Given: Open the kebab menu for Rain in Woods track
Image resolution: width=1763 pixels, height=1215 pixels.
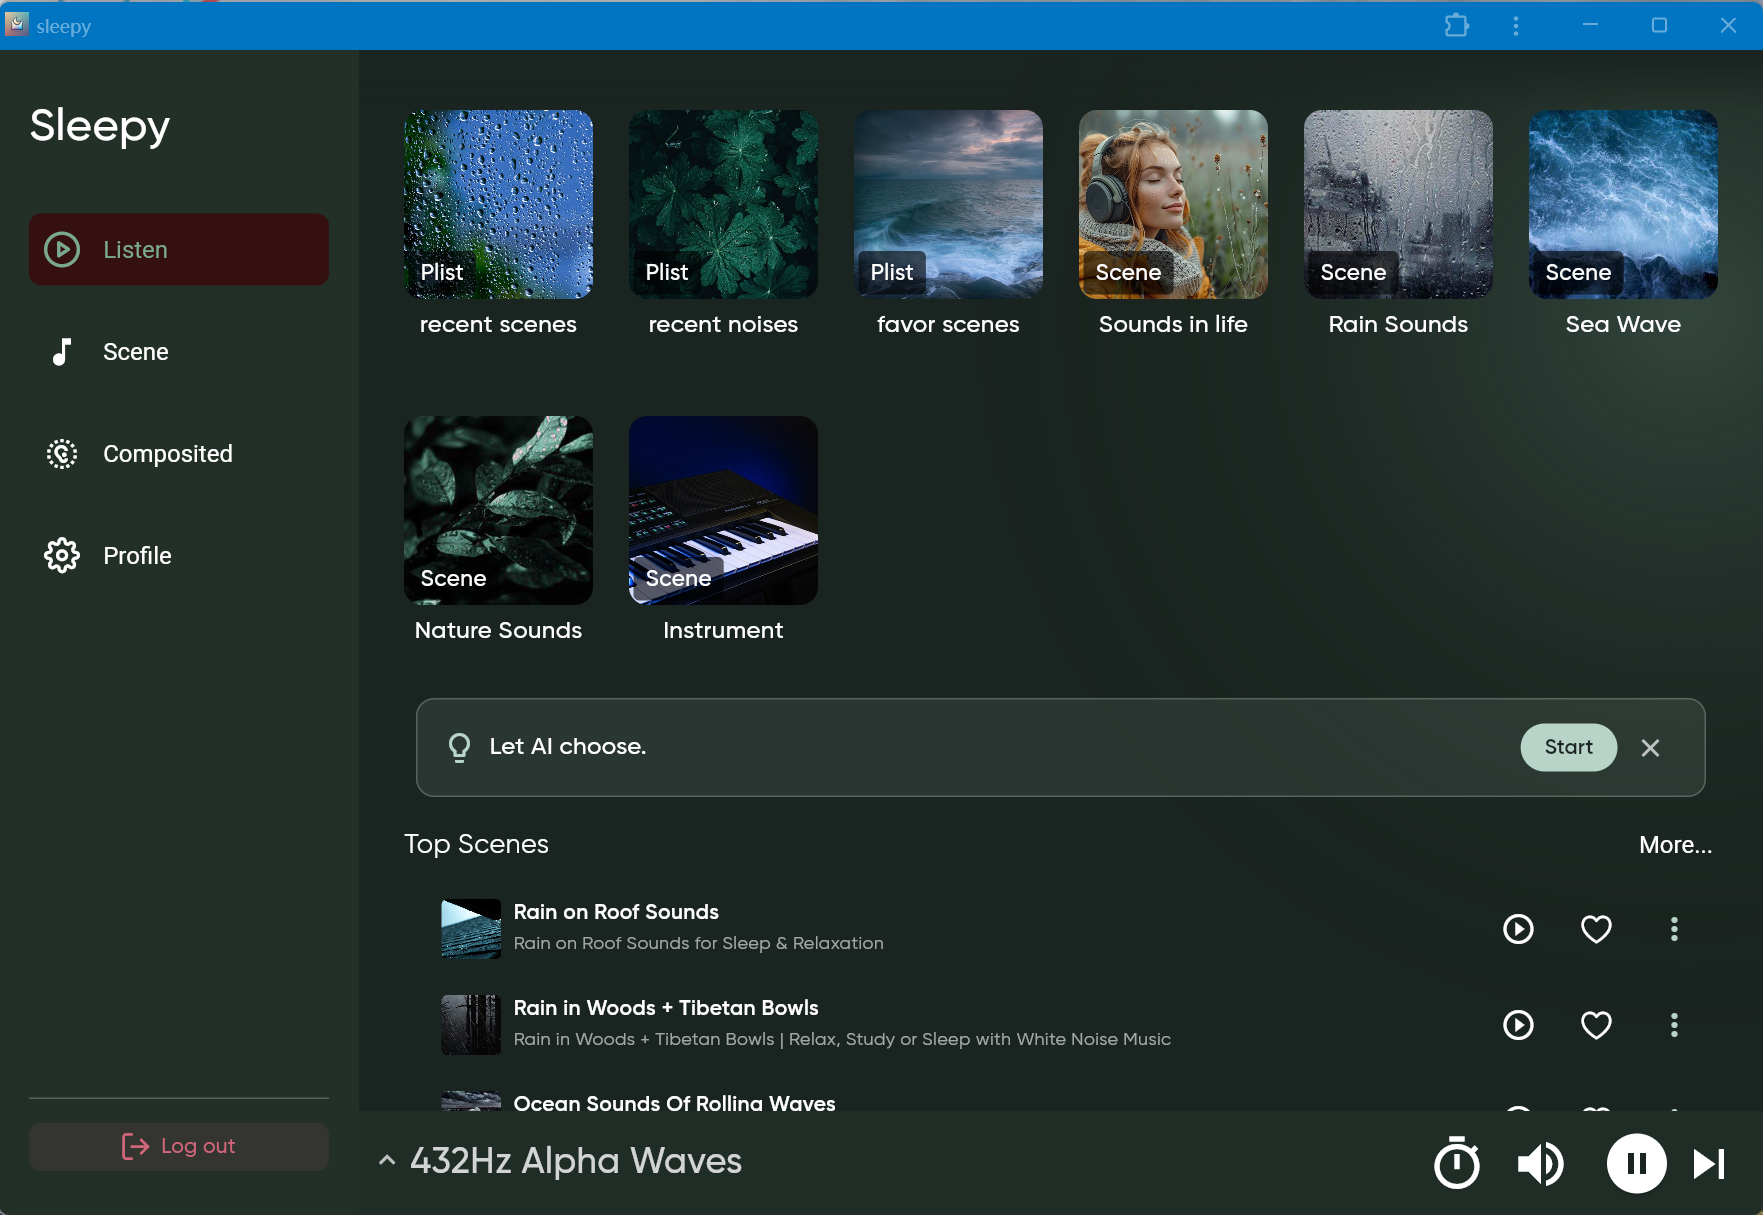Looking at the screenshot, I should click(x=1675, y=1025).
